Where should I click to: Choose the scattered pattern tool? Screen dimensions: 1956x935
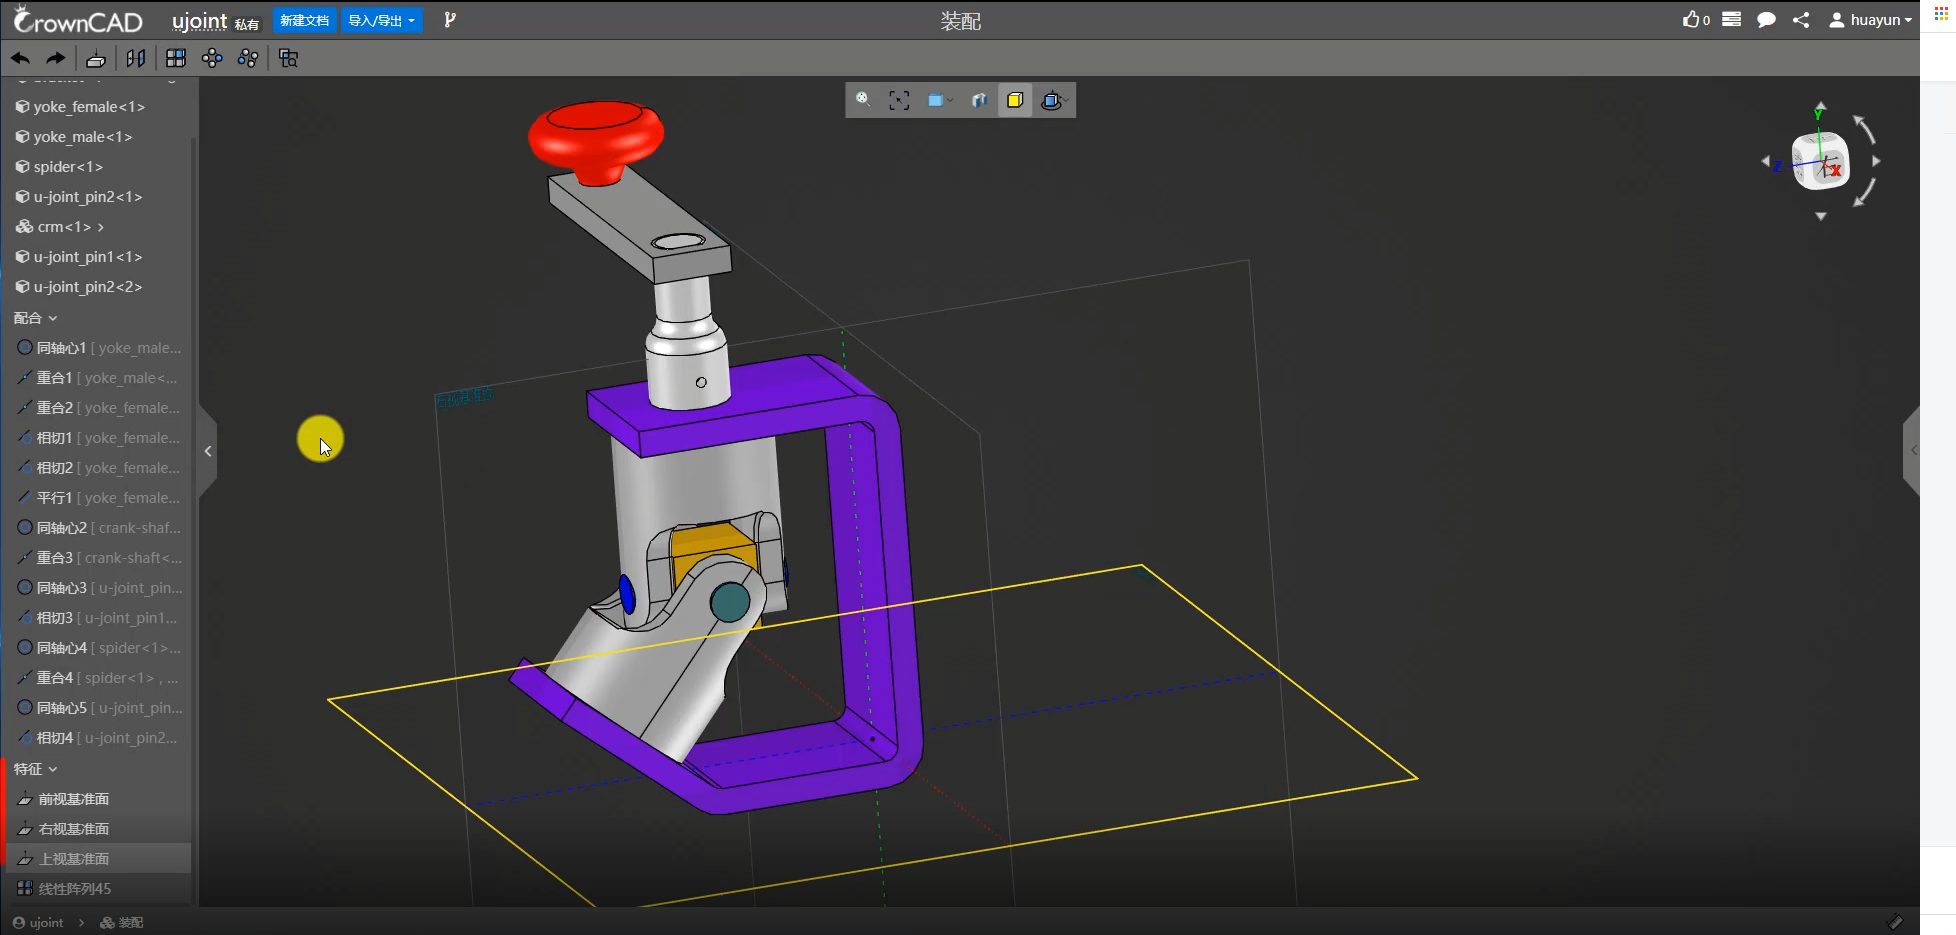(248, 58)
